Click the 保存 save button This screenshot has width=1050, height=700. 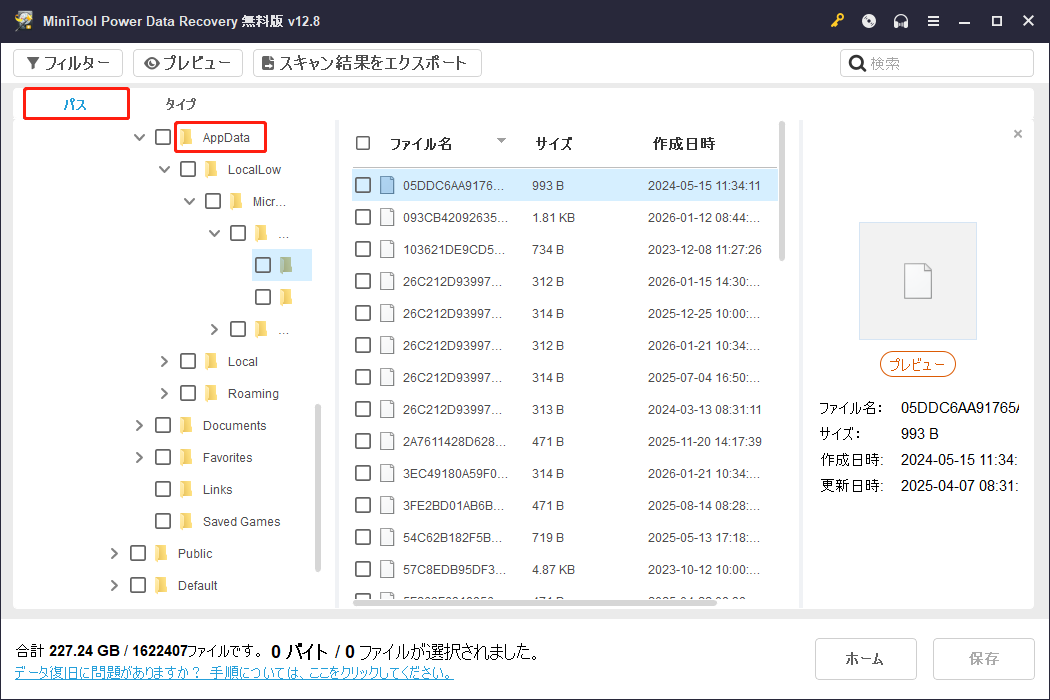[x=983, y=658]
